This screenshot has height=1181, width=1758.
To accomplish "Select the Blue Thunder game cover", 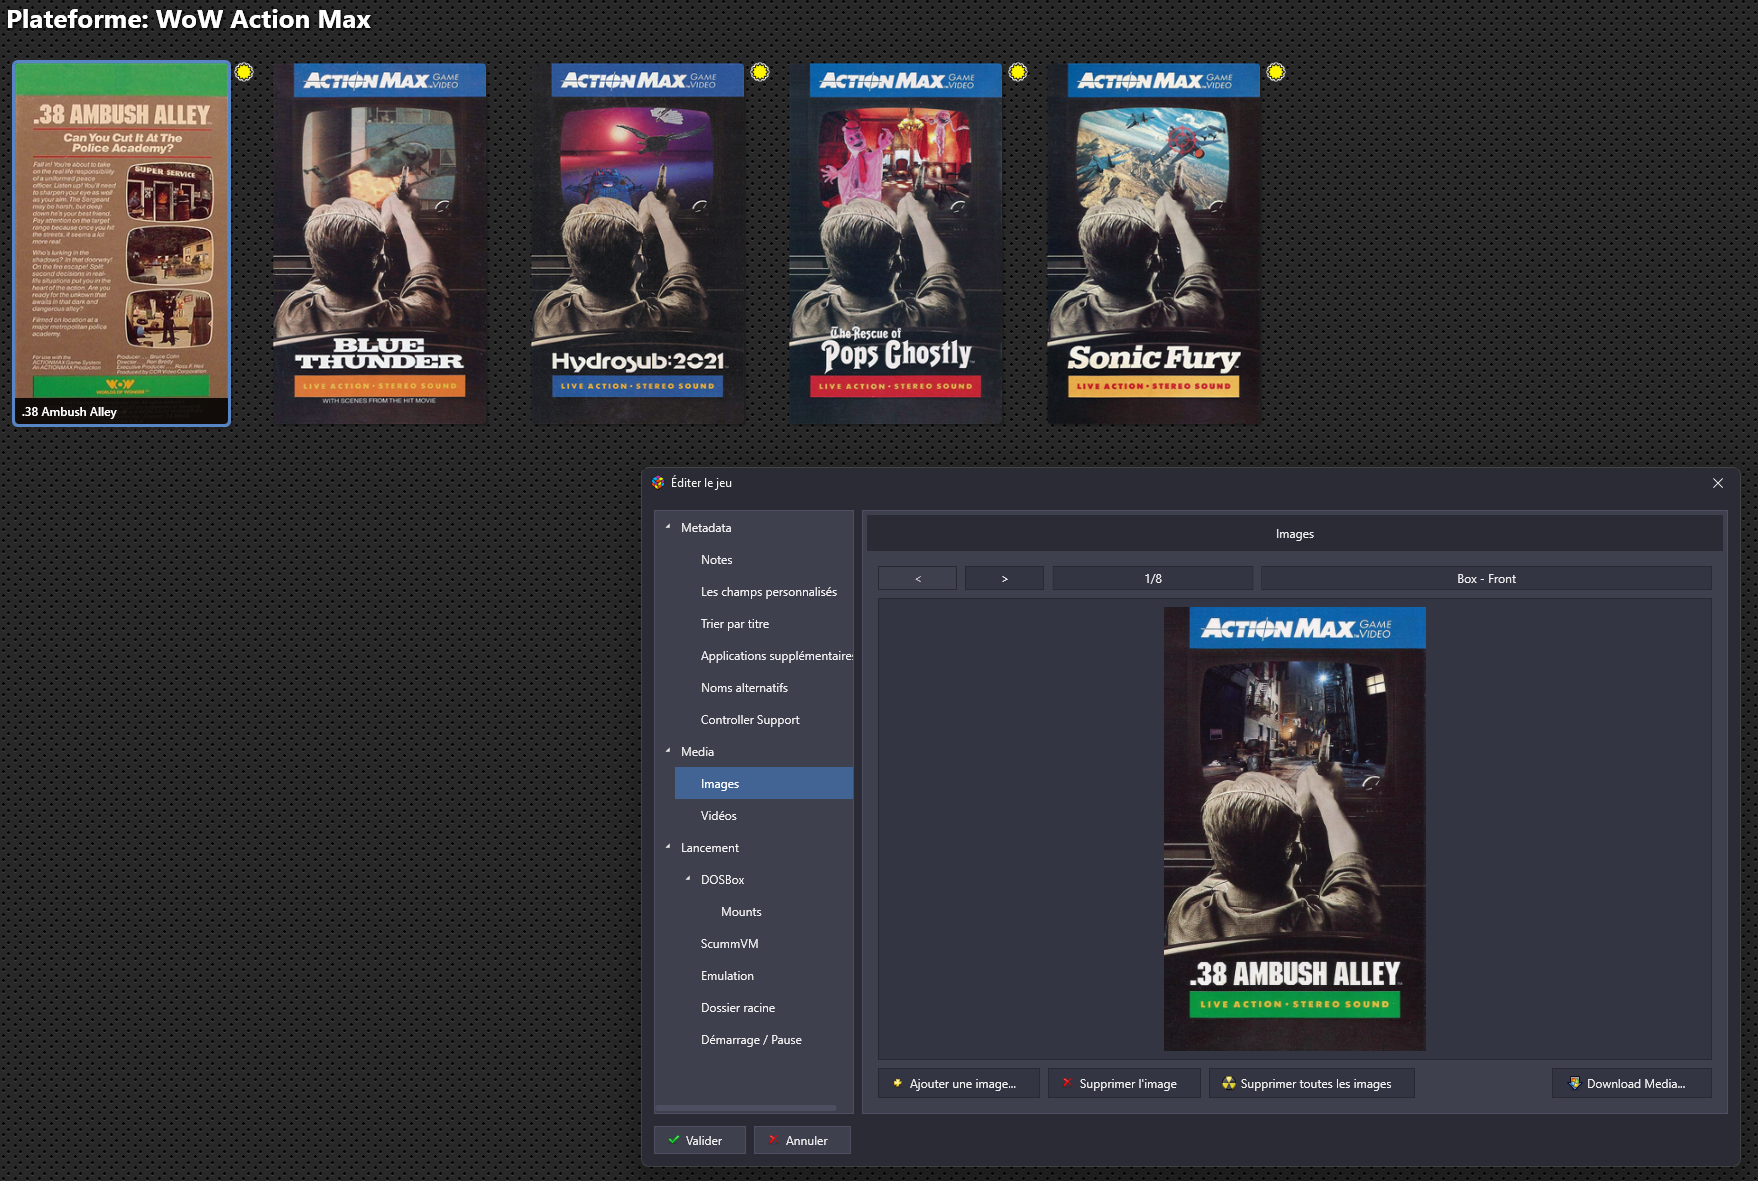I will [380, 243].
